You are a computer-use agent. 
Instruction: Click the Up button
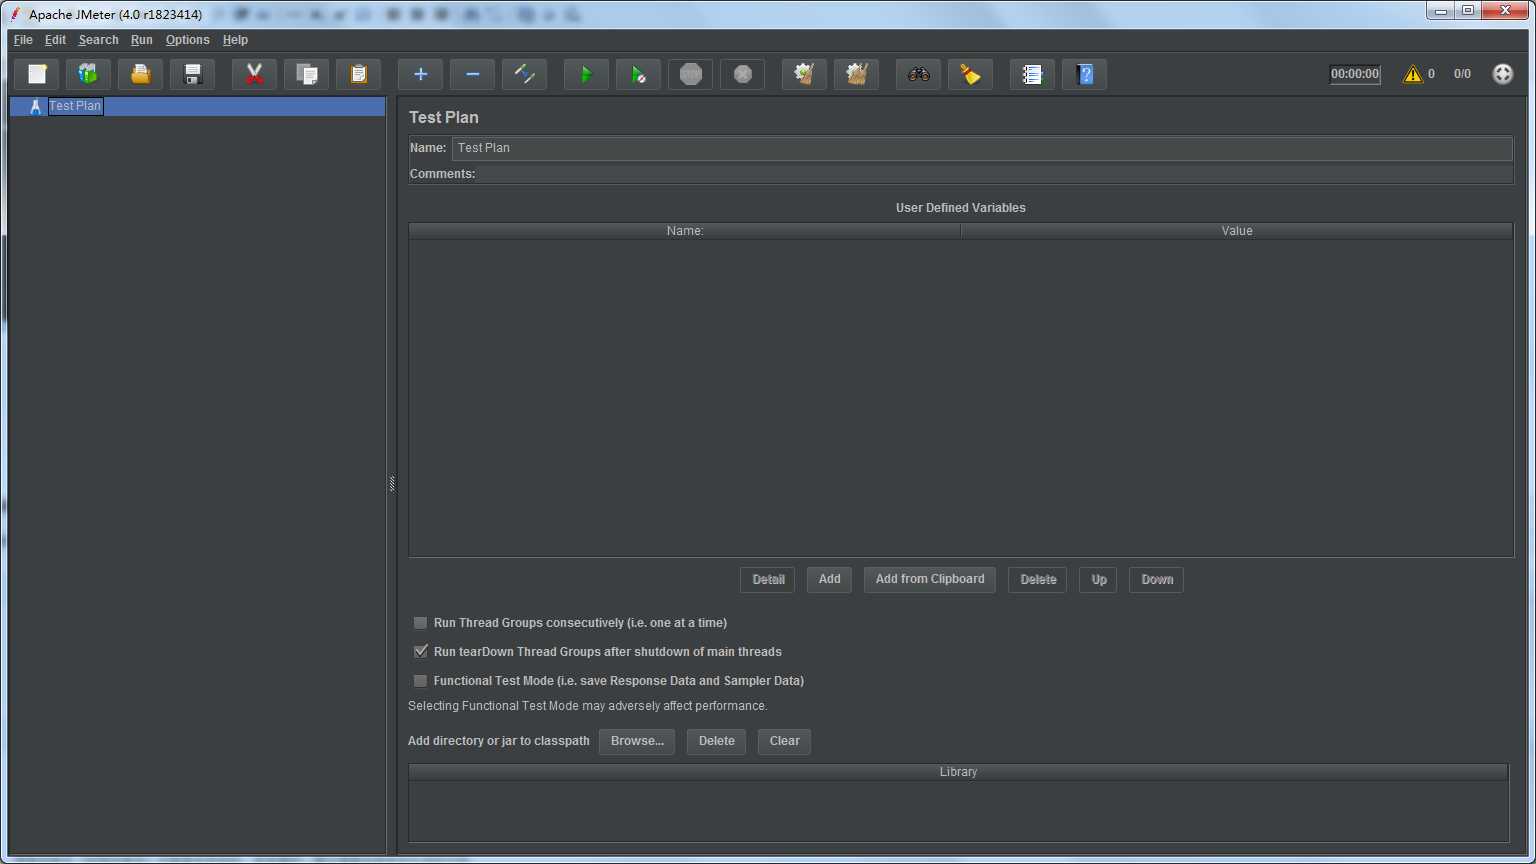pos(1099,580)
